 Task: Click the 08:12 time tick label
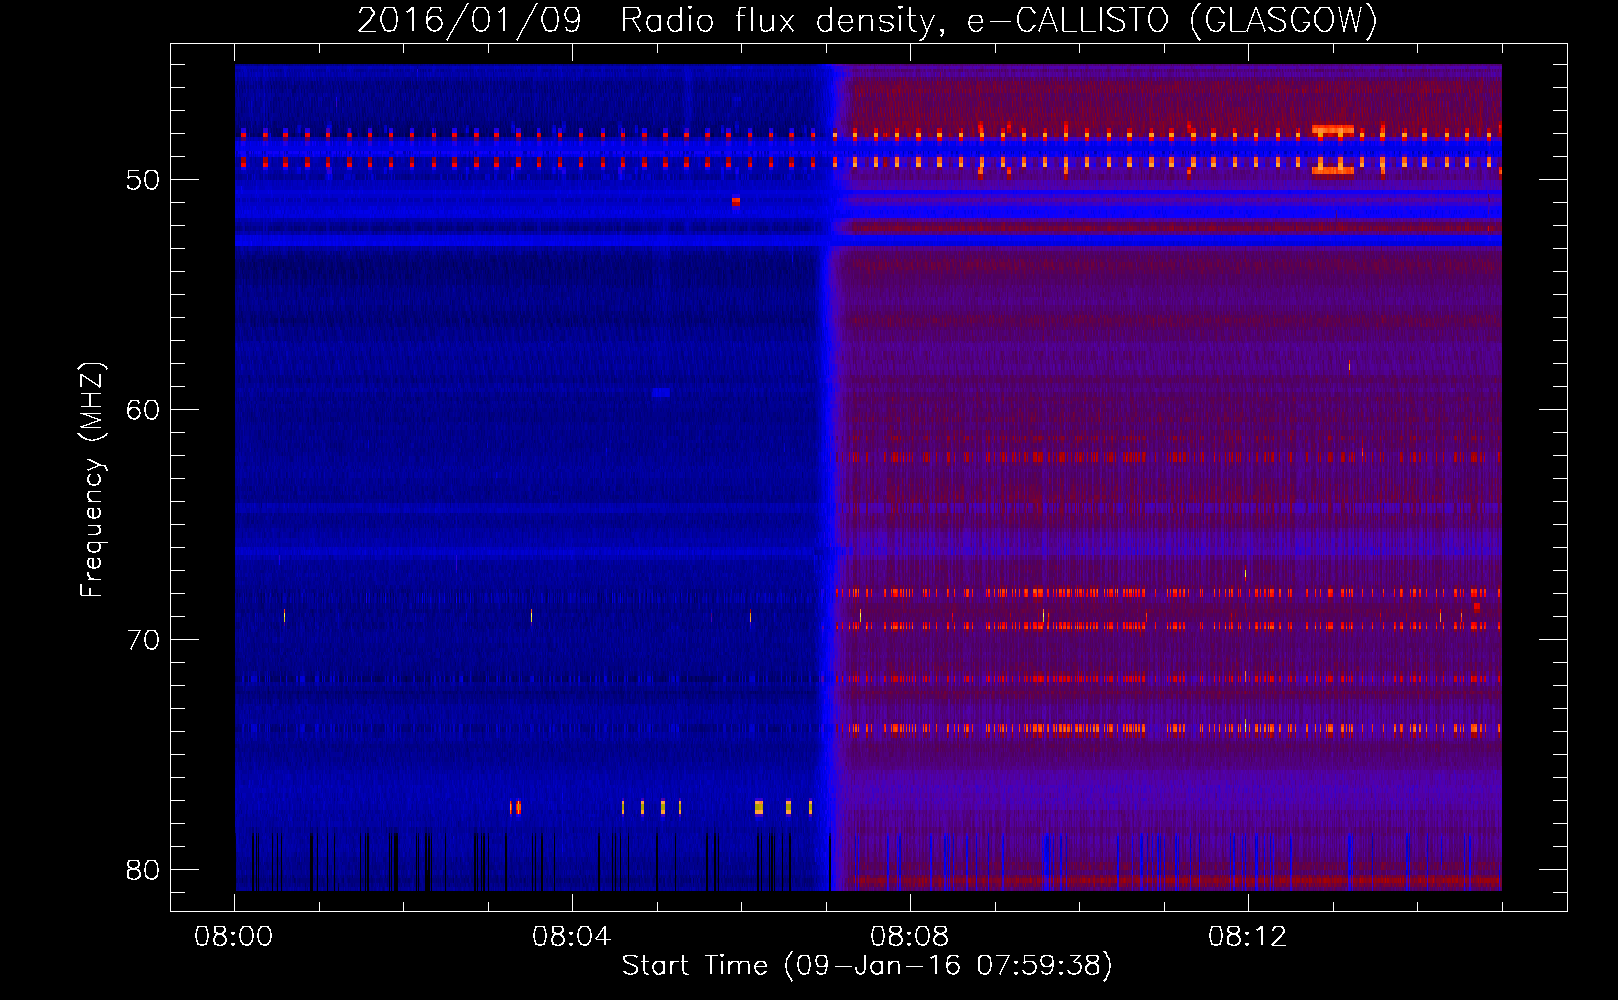[x=1248, y=937]
